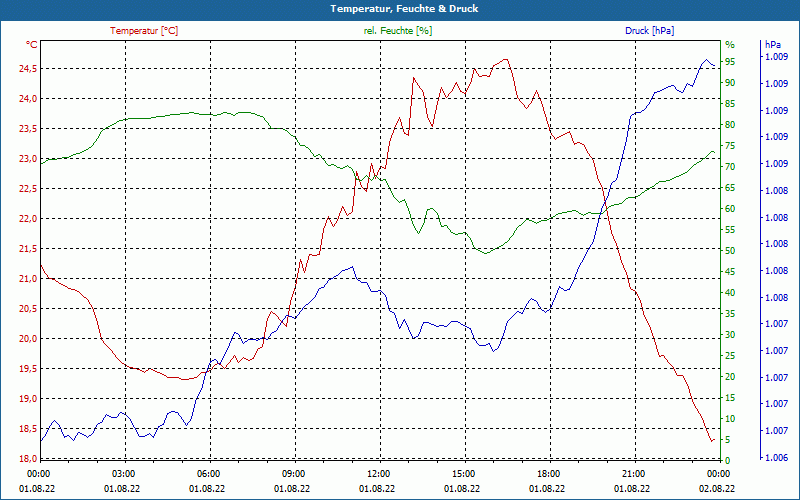
Task: Click the 19,0 temperature axis tick
Action: coord(28,398)
